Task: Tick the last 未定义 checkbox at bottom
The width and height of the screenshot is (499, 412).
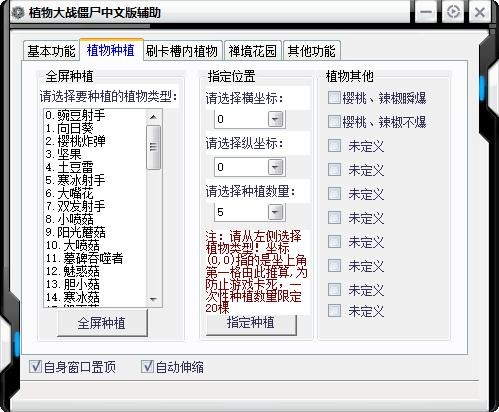Action: tap(334, 311)
